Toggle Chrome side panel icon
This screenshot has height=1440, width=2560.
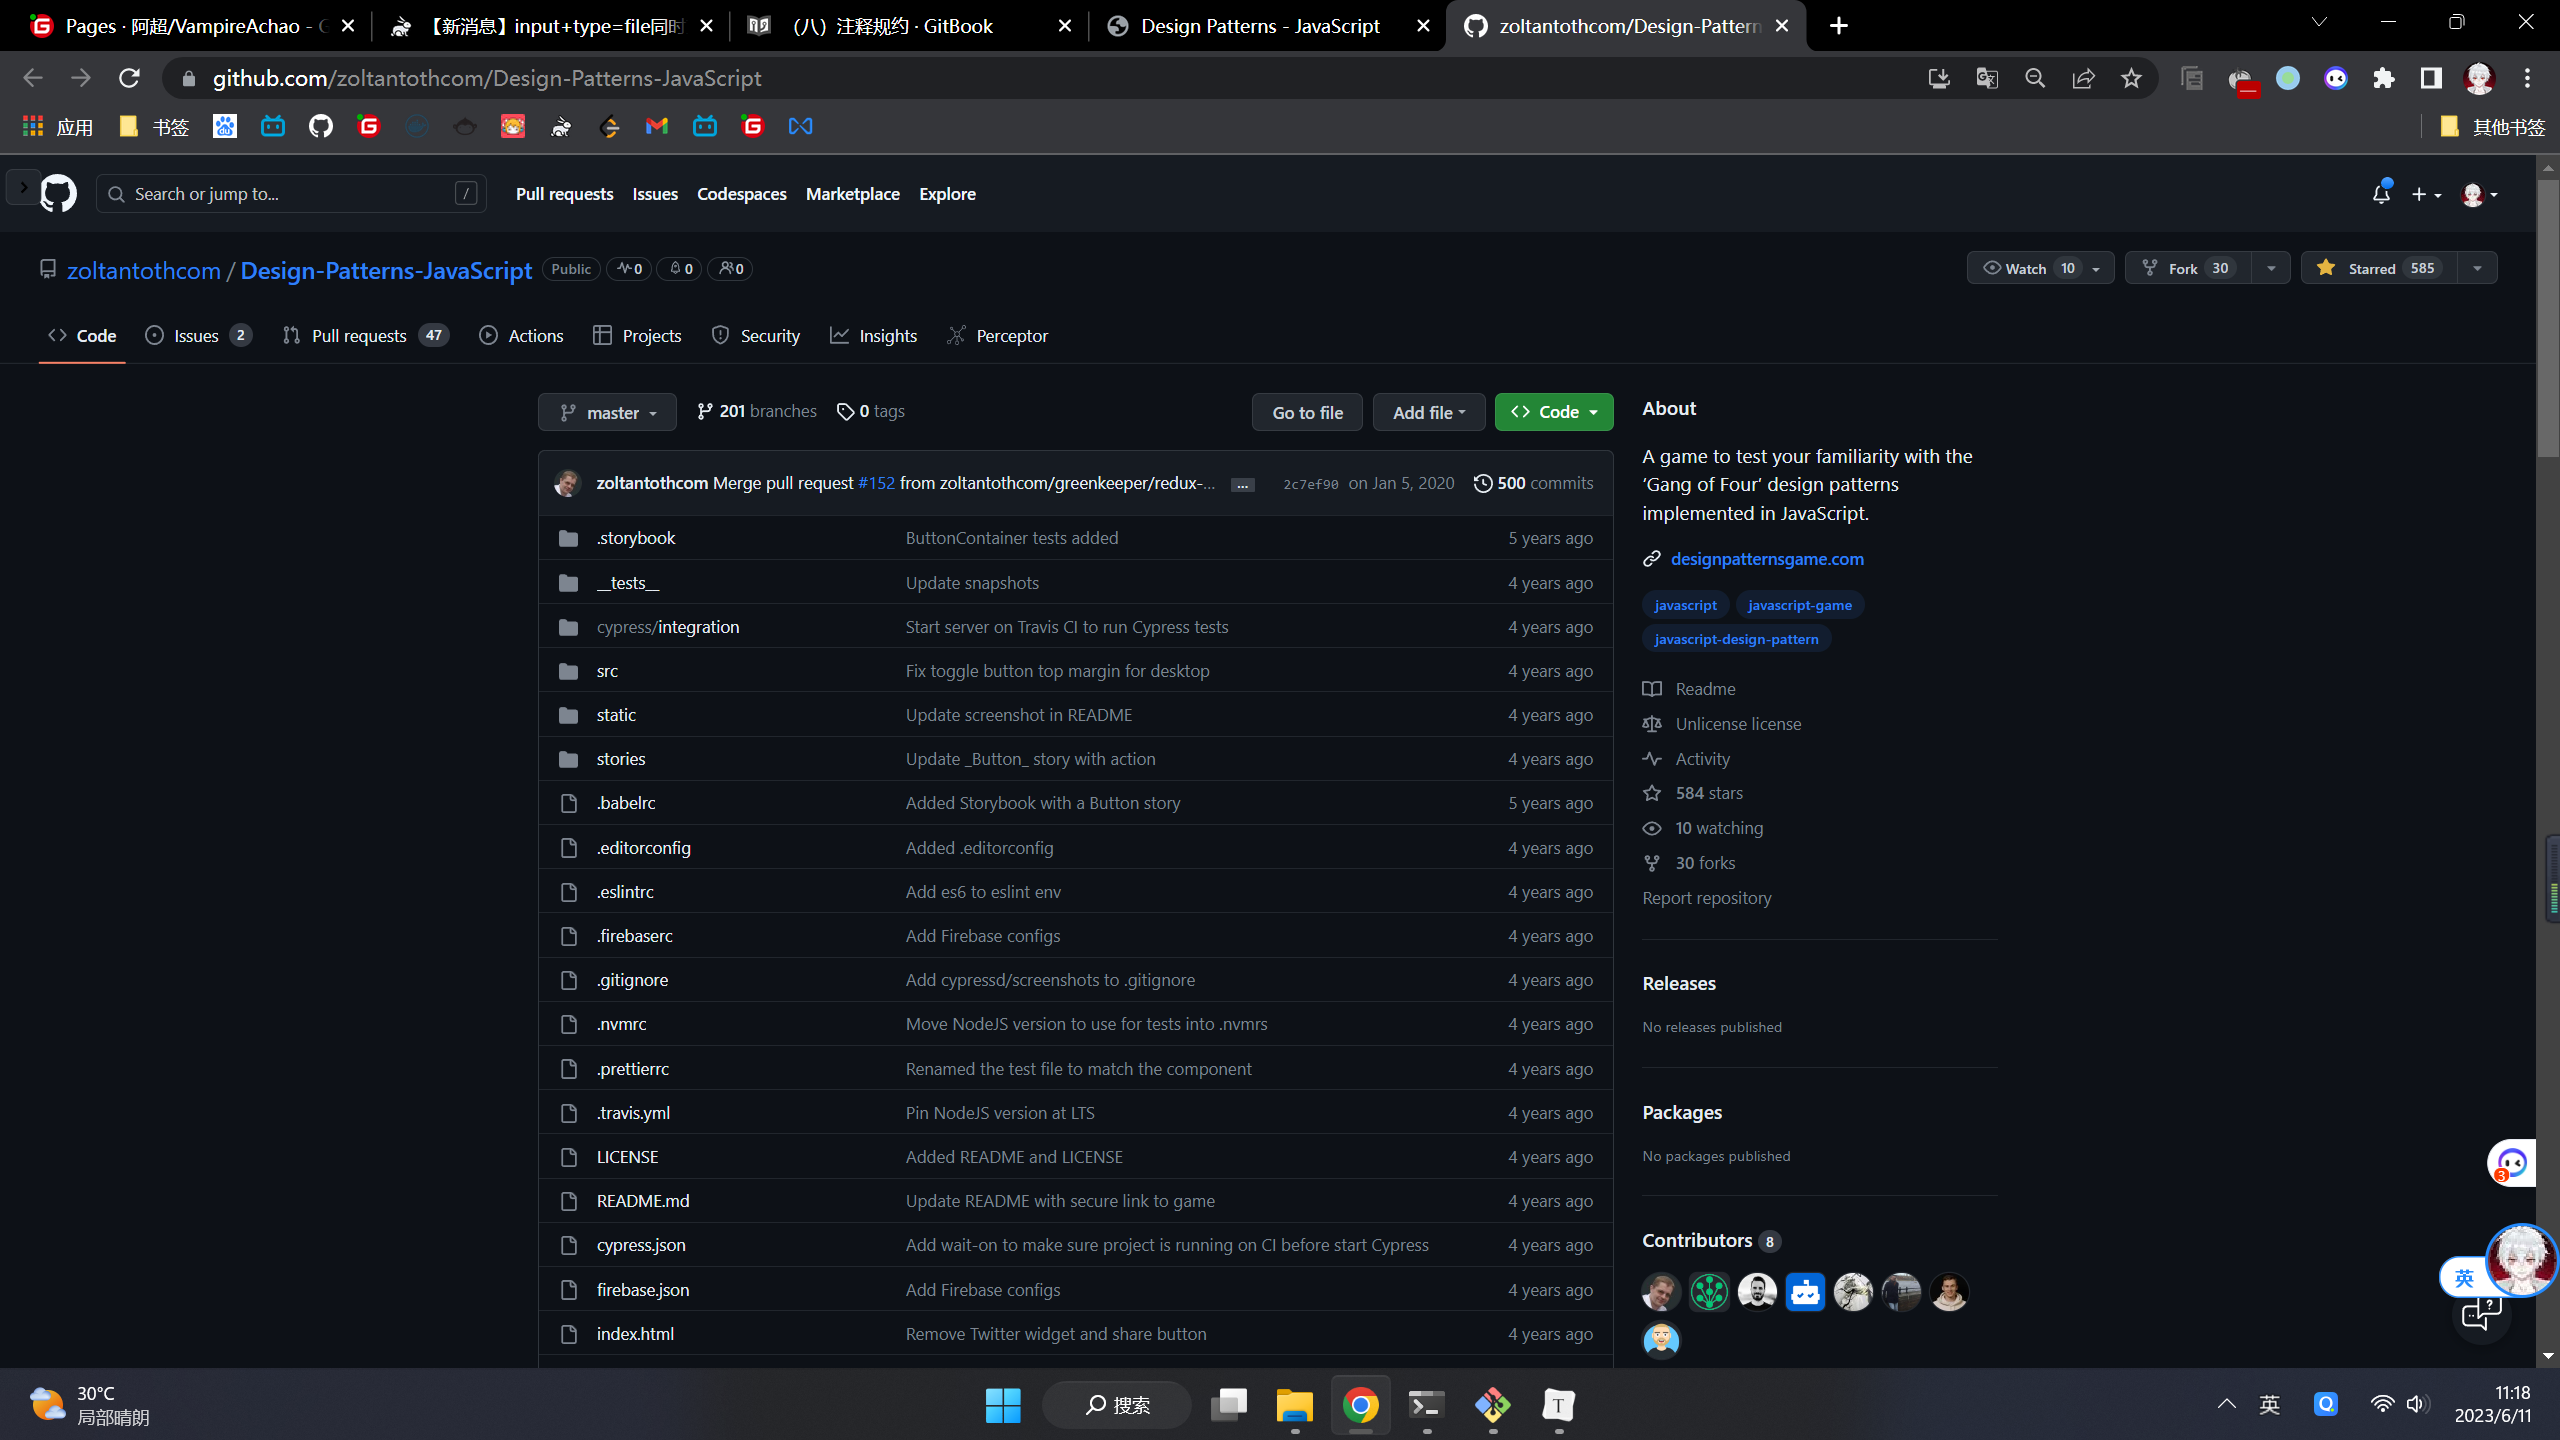tap(2431, 78)
